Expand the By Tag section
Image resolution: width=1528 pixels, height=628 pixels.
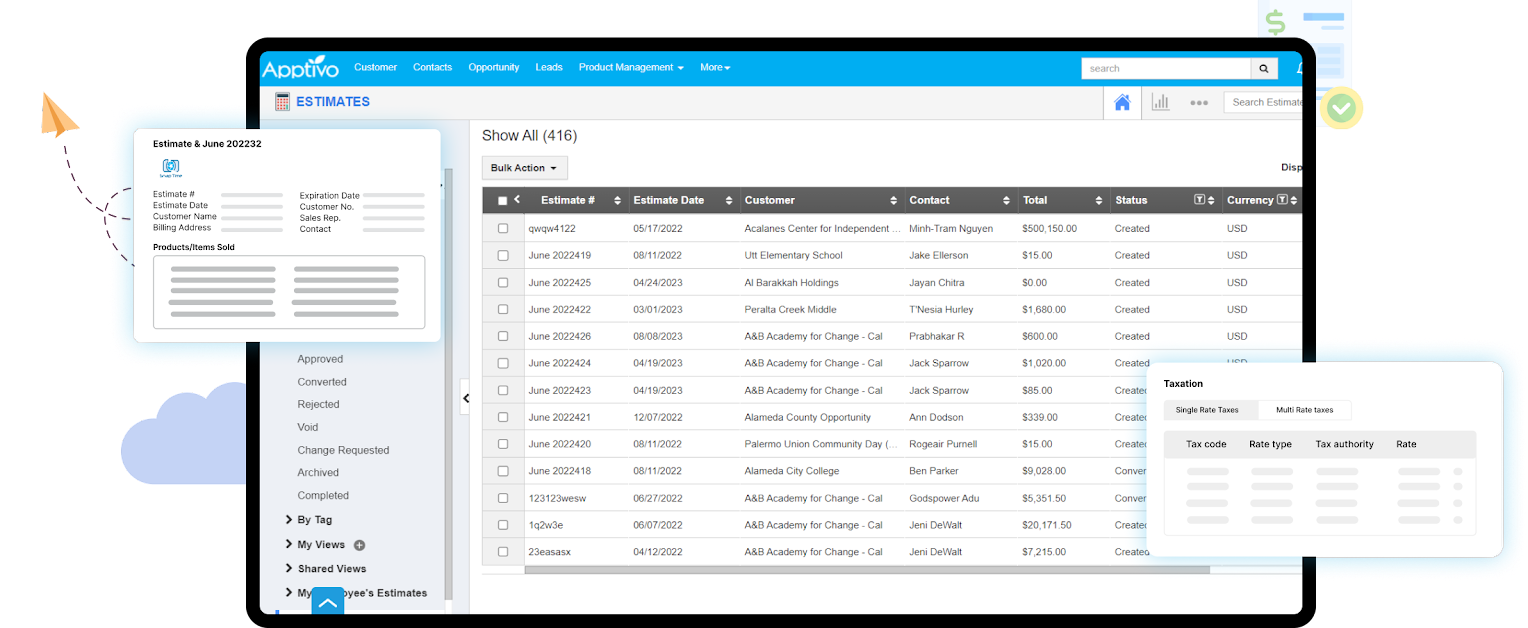(314, 520)
